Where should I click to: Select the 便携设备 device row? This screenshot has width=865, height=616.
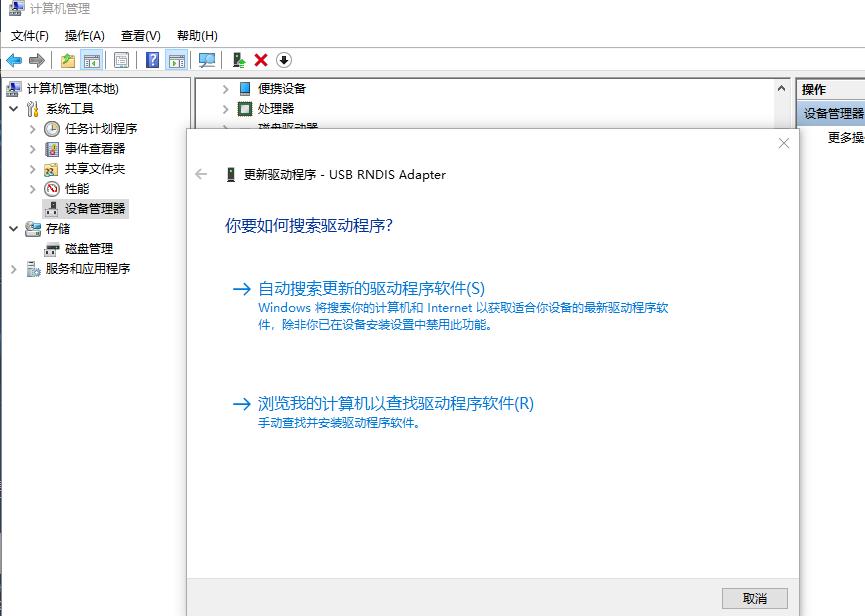(281, 89)
